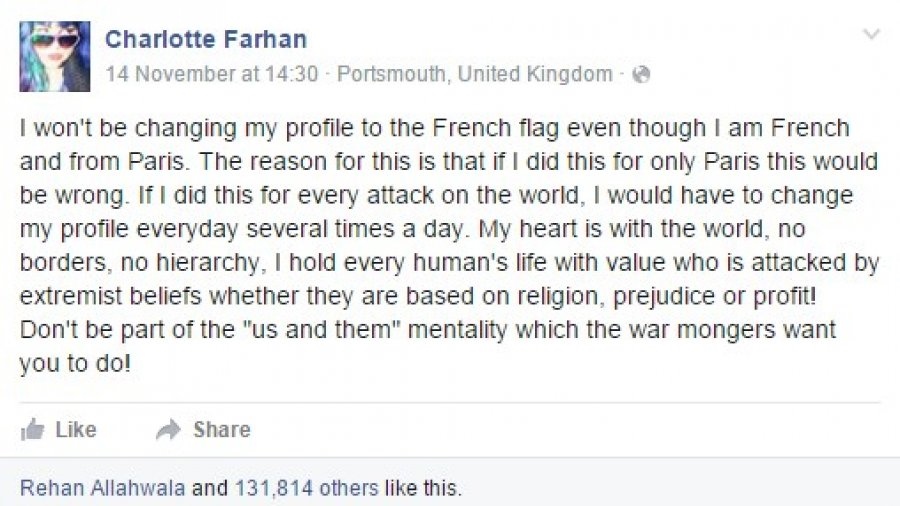Expand the post options chevron
900x506 pixels.
tap(871, 35)
